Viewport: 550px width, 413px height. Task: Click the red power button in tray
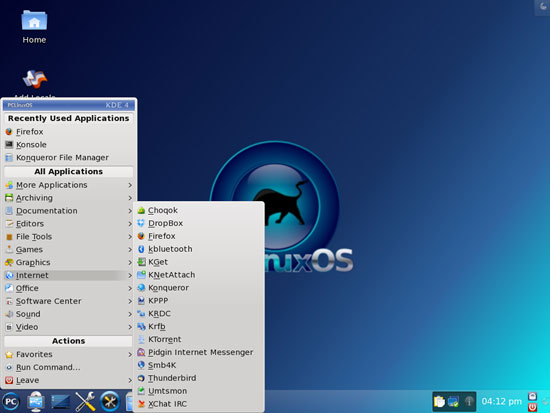click(532, 407)
